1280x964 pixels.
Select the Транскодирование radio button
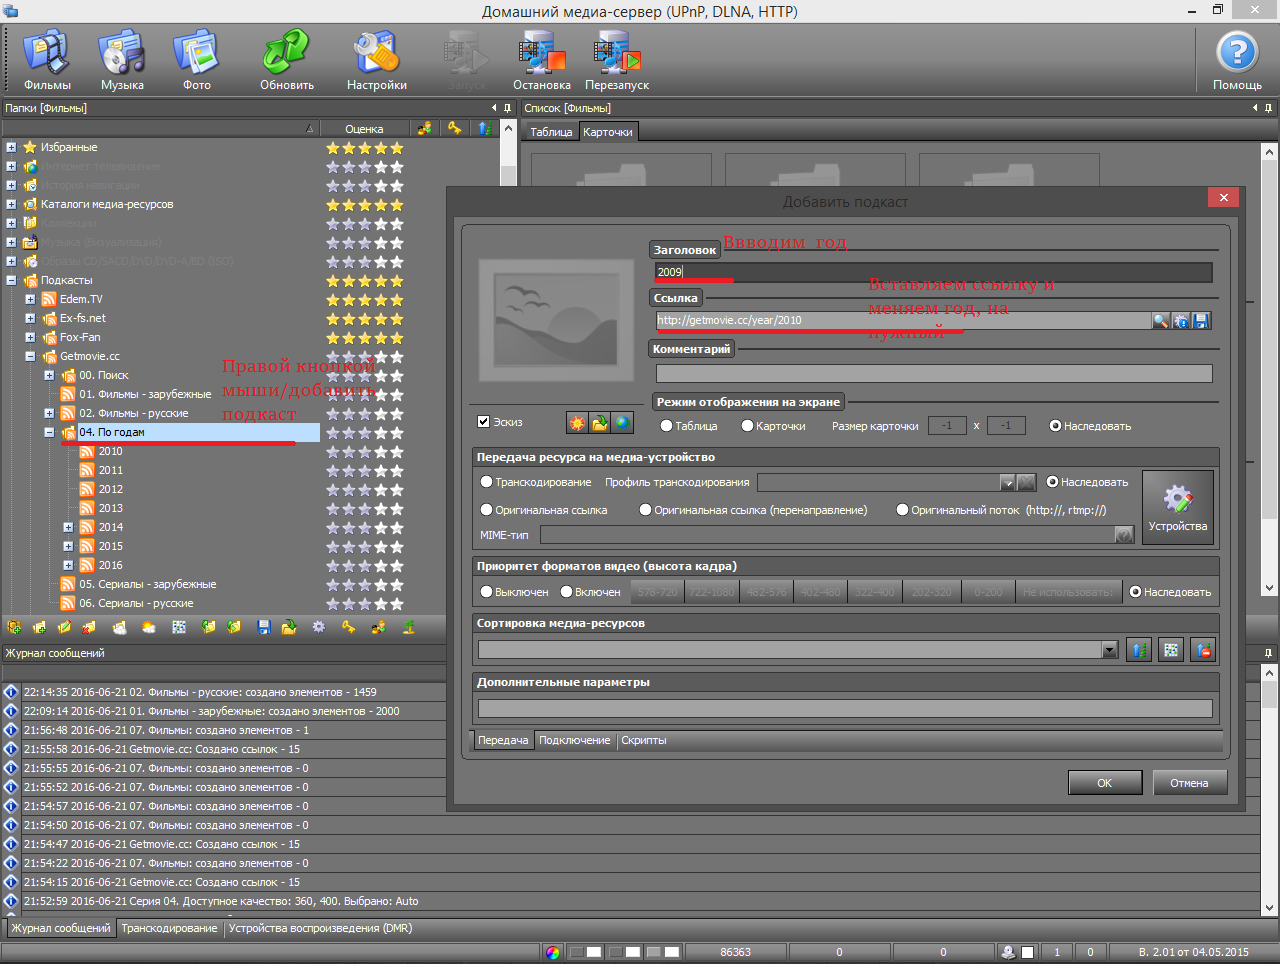pos(487,482)
